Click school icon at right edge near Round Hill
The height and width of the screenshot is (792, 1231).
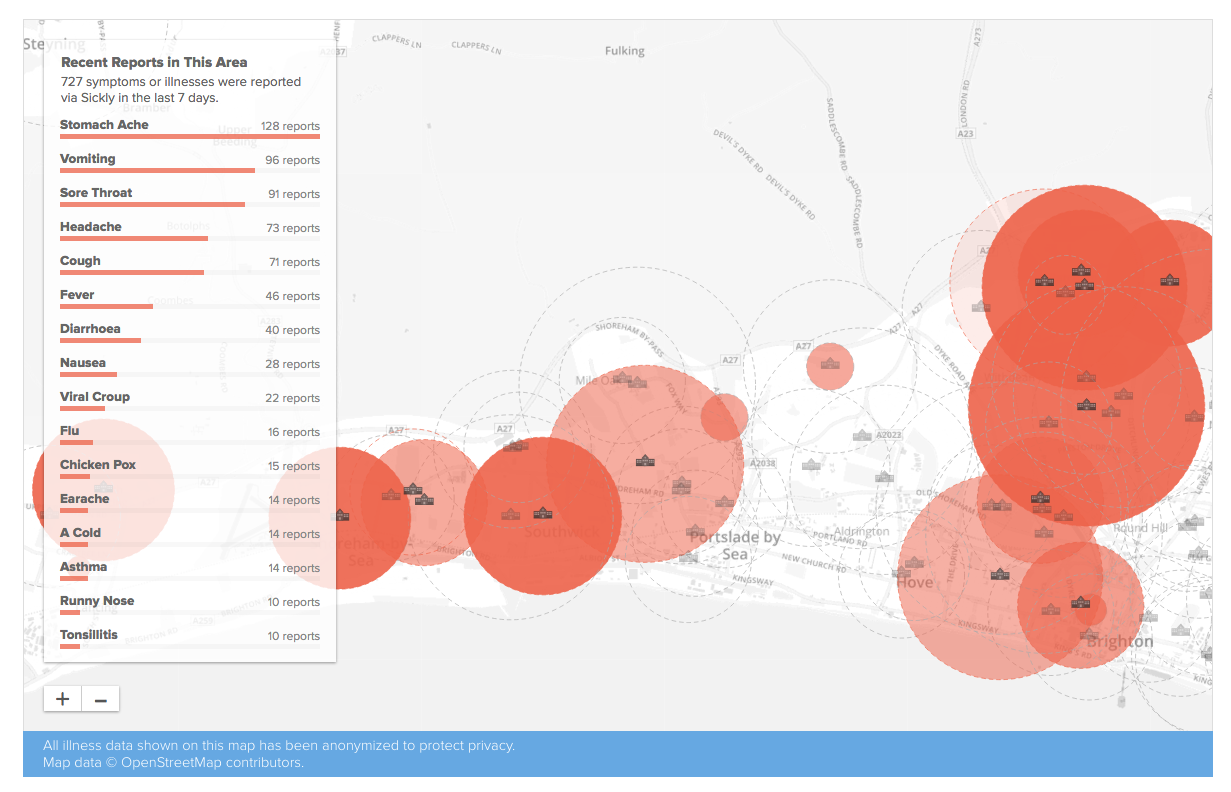click(1190, 522)
